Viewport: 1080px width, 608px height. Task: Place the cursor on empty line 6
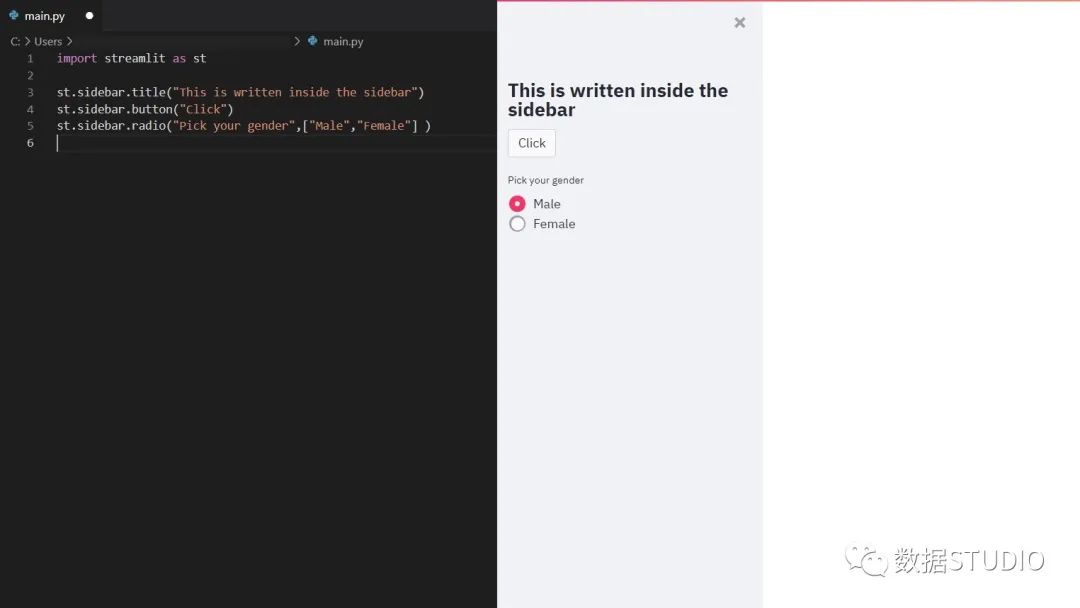pos(276,143)
